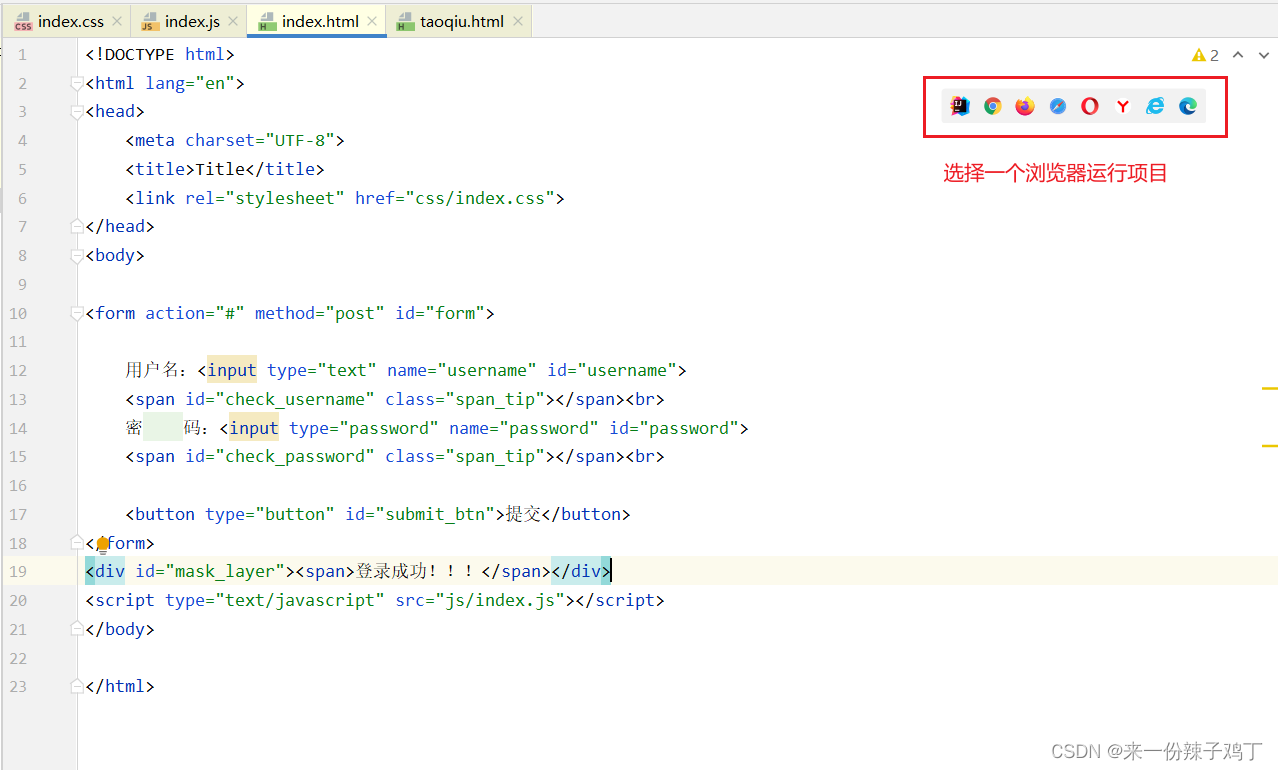The width and height of the screenshot is (1278, 770).
Task: Click the type="password" attribute on line 14
Action: tap(364, 428)
